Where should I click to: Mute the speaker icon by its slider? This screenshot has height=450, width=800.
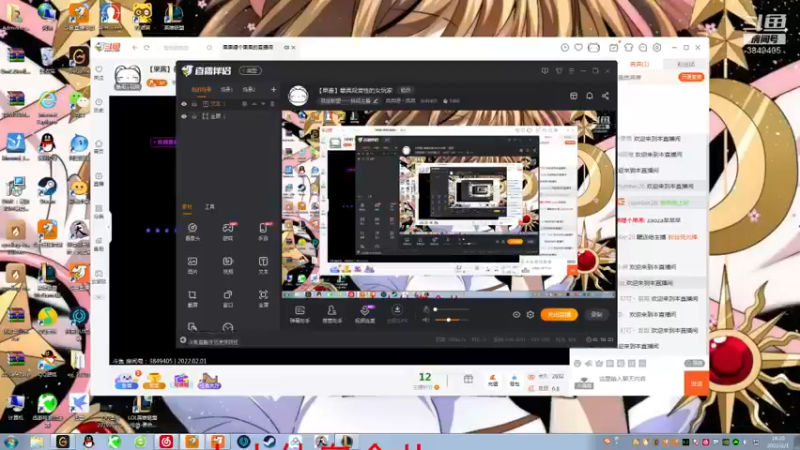426,320
